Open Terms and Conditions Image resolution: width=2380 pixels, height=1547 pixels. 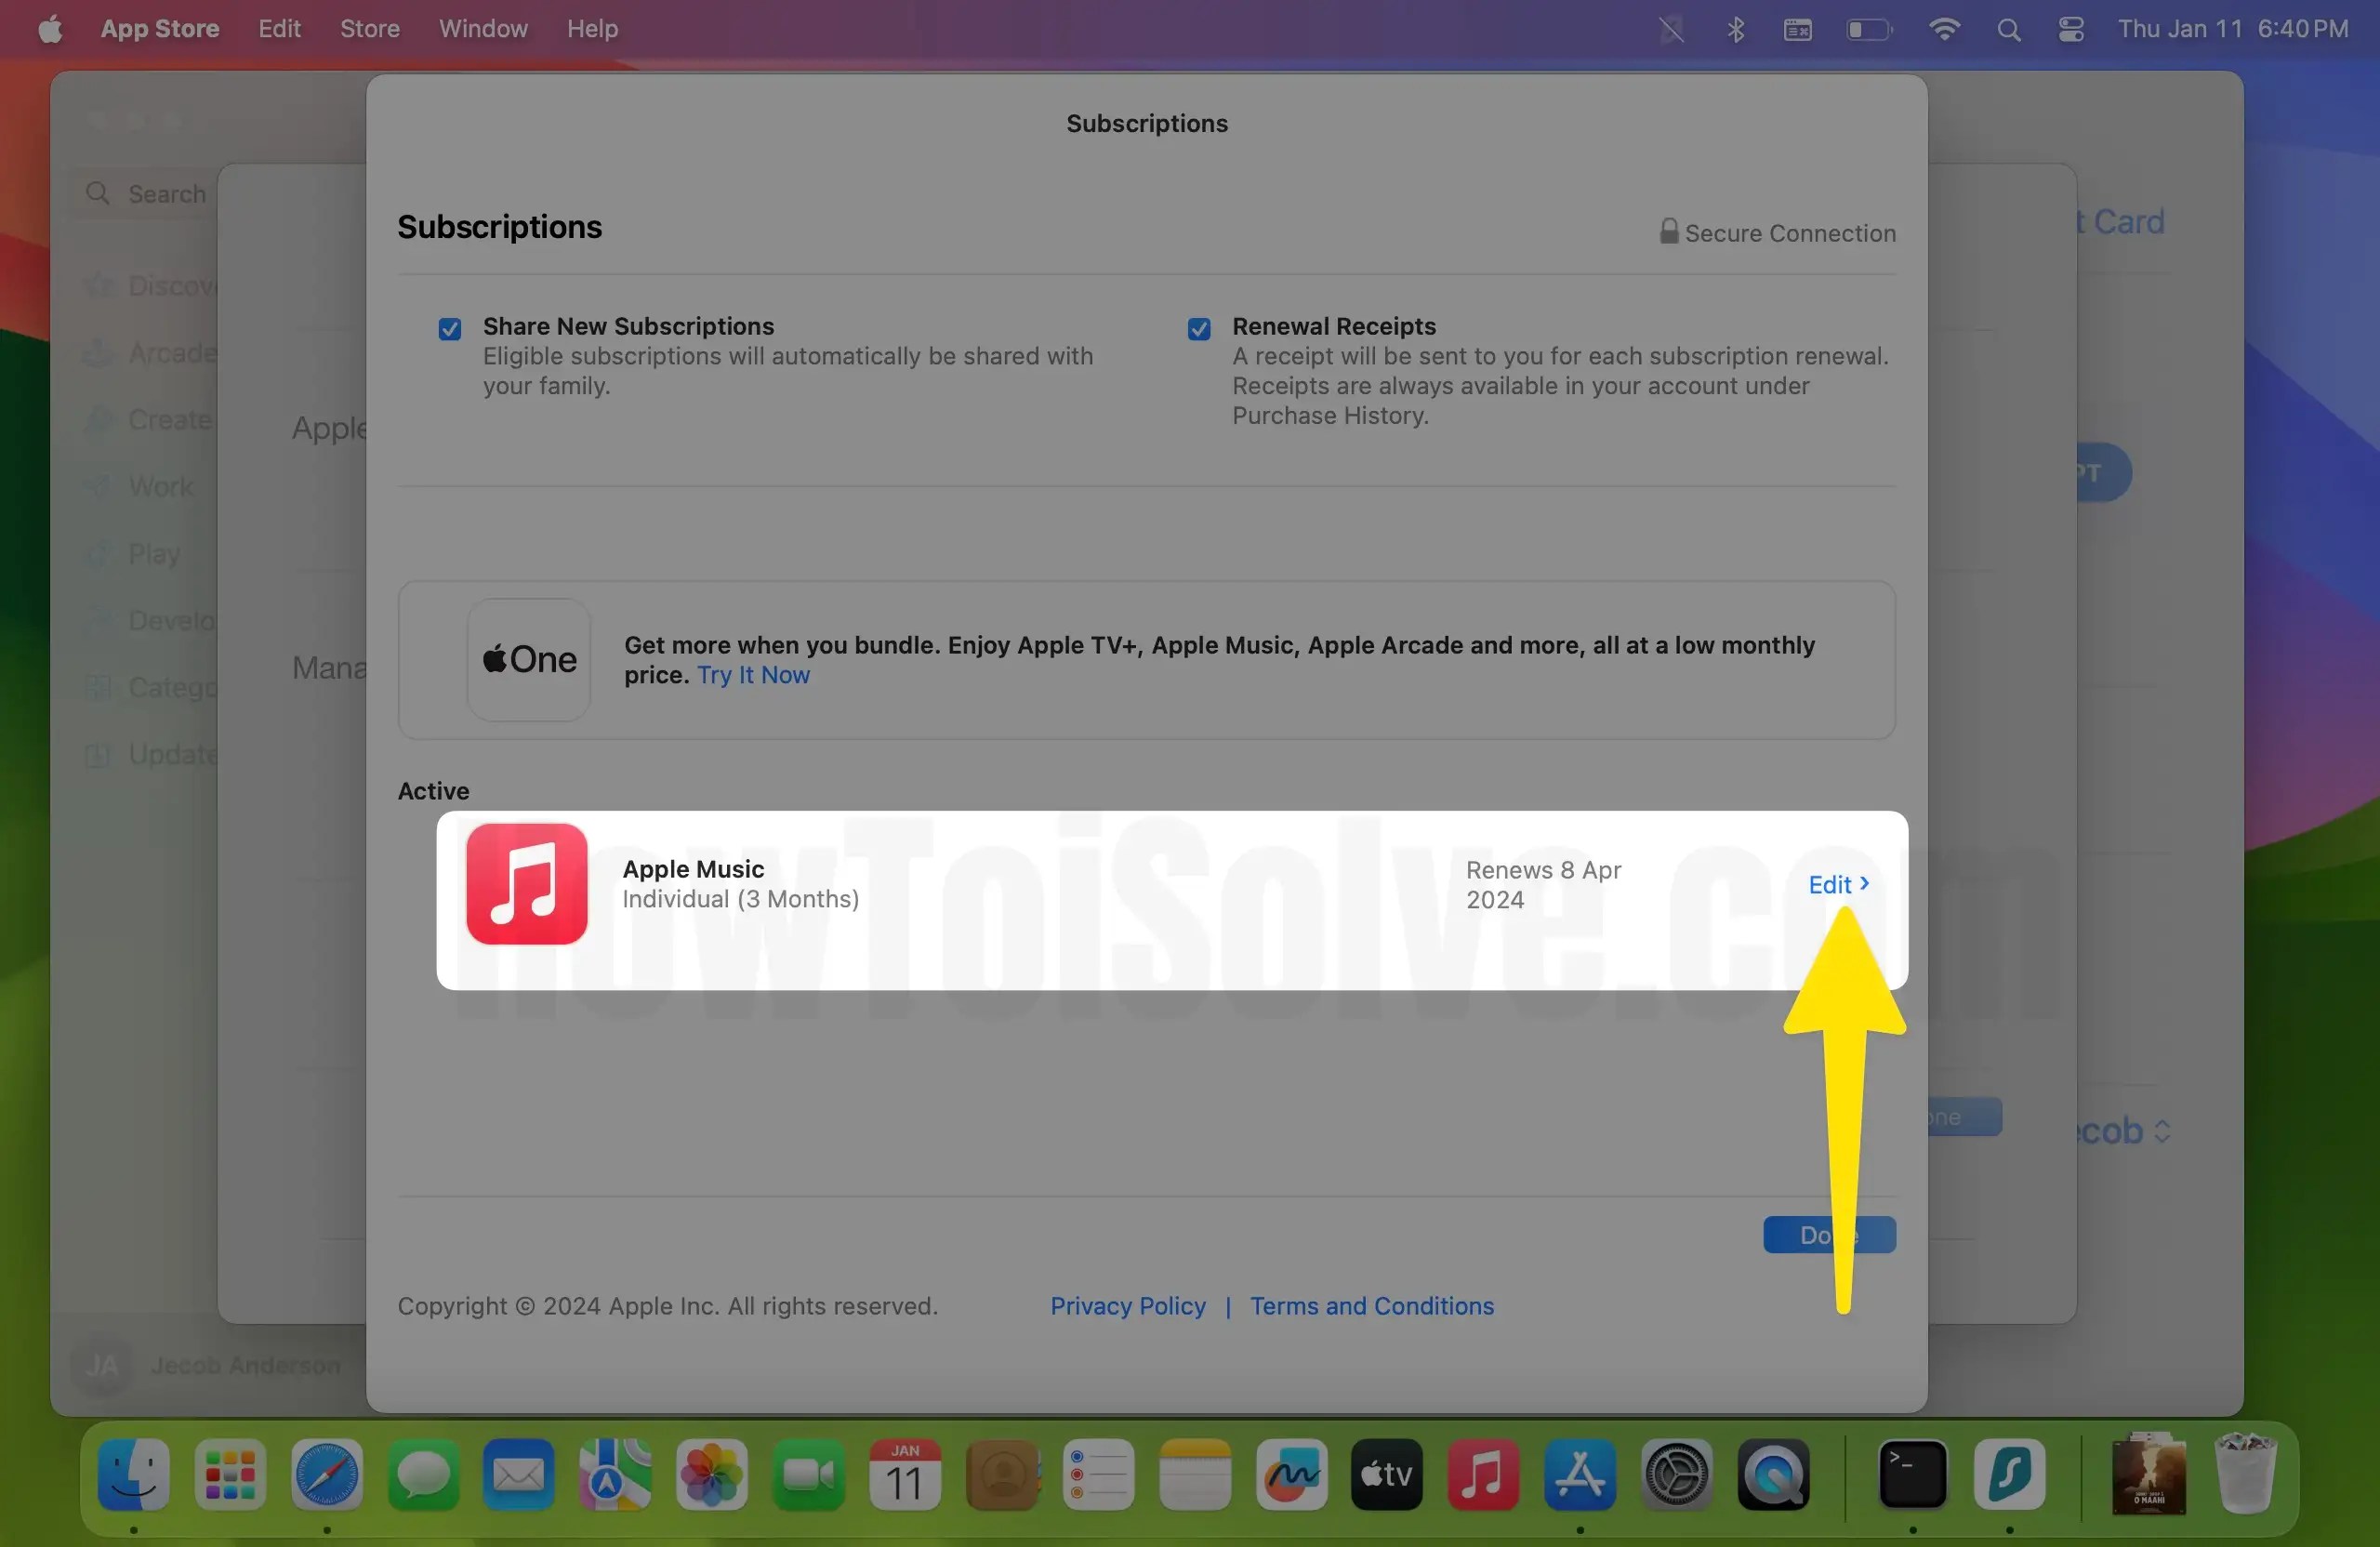pyautogui.click(x=1371, y=1306)
